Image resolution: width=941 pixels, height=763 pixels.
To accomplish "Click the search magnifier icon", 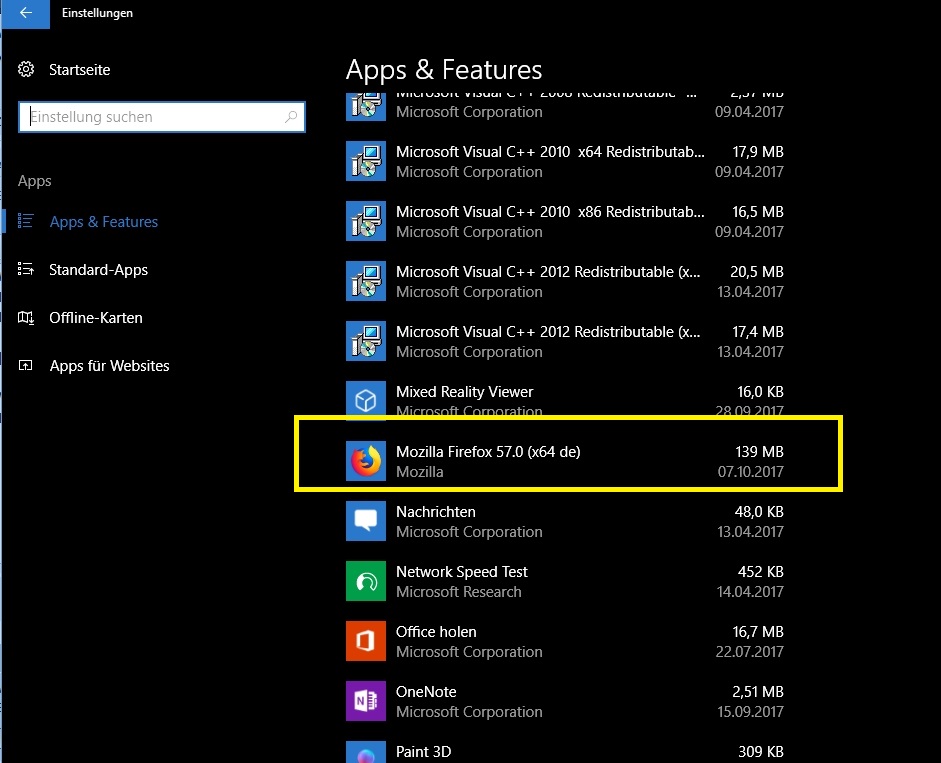I will pos(291,117).
